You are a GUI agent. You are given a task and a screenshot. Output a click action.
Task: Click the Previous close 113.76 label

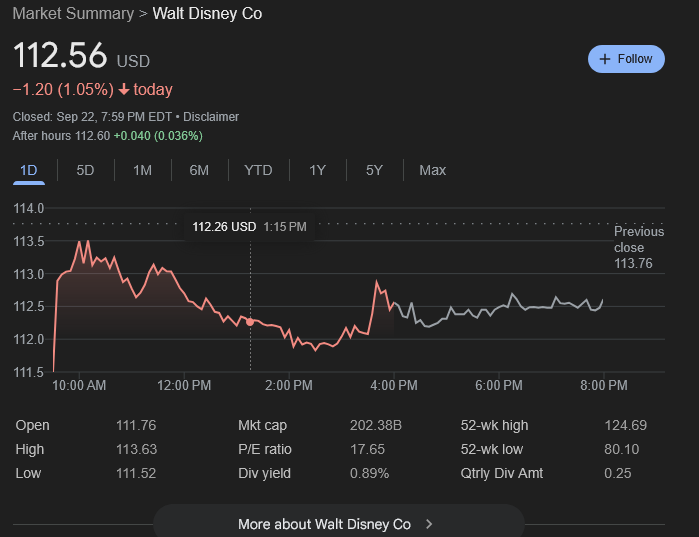point(639,247)
